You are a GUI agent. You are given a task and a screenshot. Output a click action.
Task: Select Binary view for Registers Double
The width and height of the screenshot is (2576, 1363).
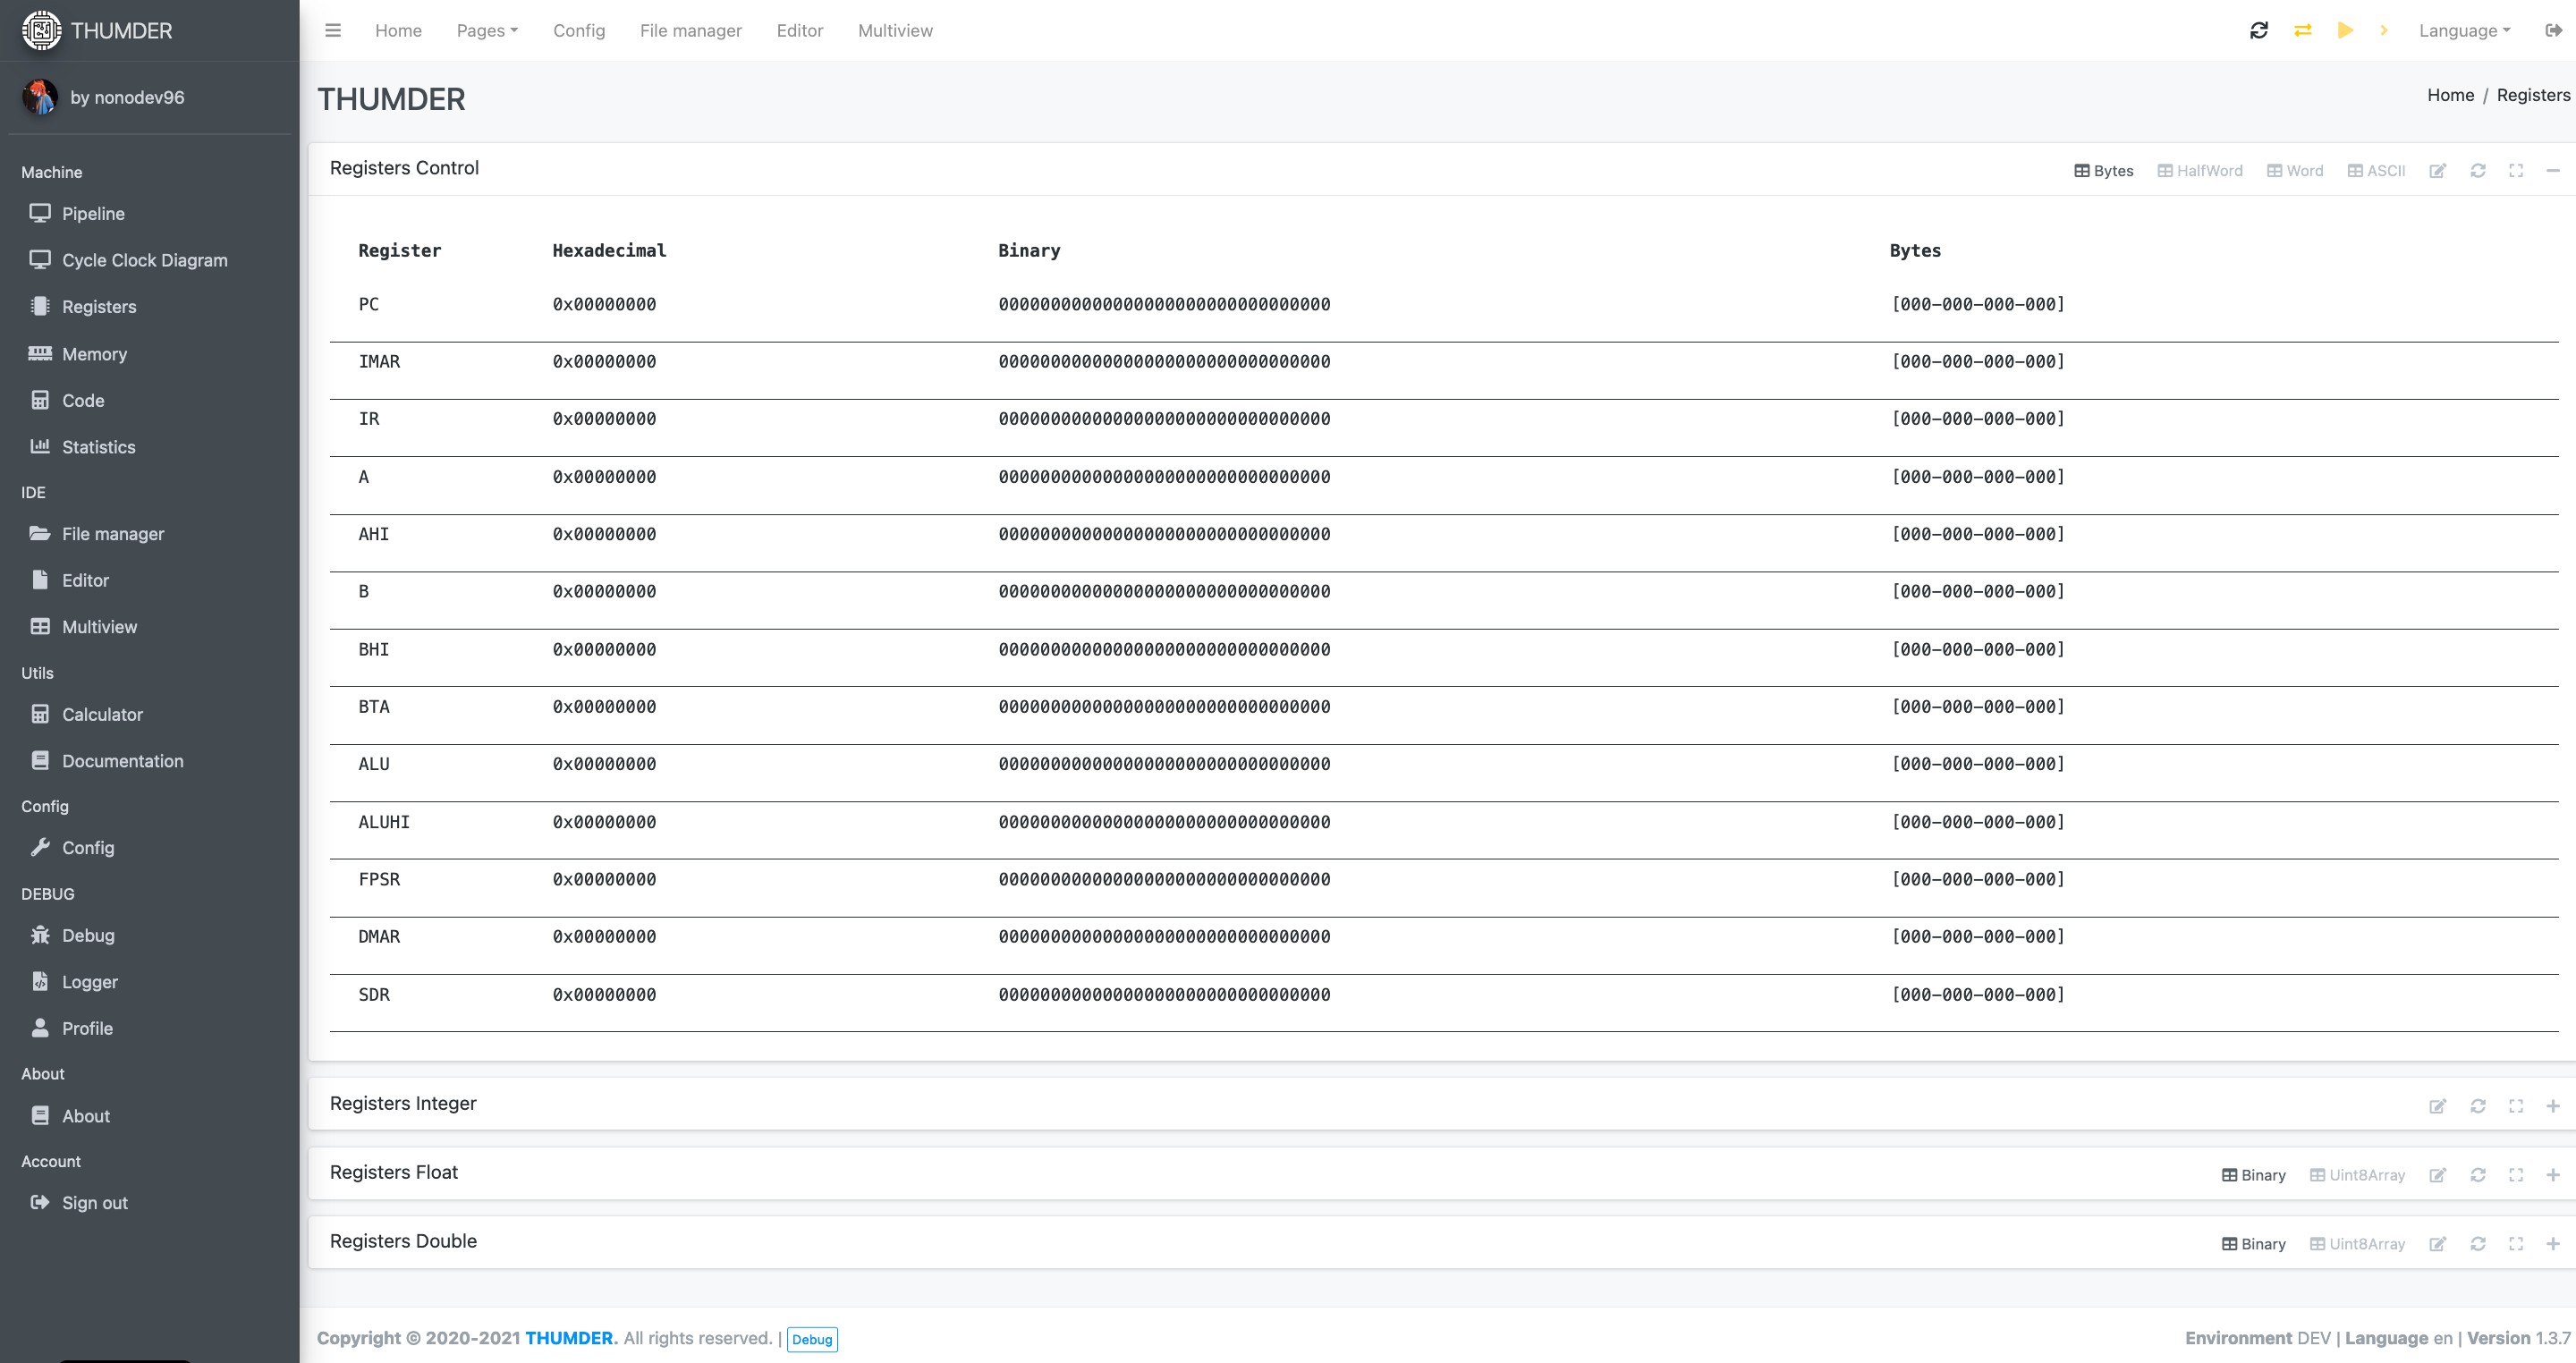pos(2254,1244)
